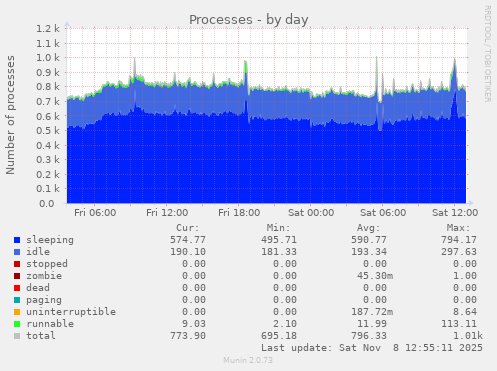
Task: Click the runnable legend color swatch
Action: (17, 324)
